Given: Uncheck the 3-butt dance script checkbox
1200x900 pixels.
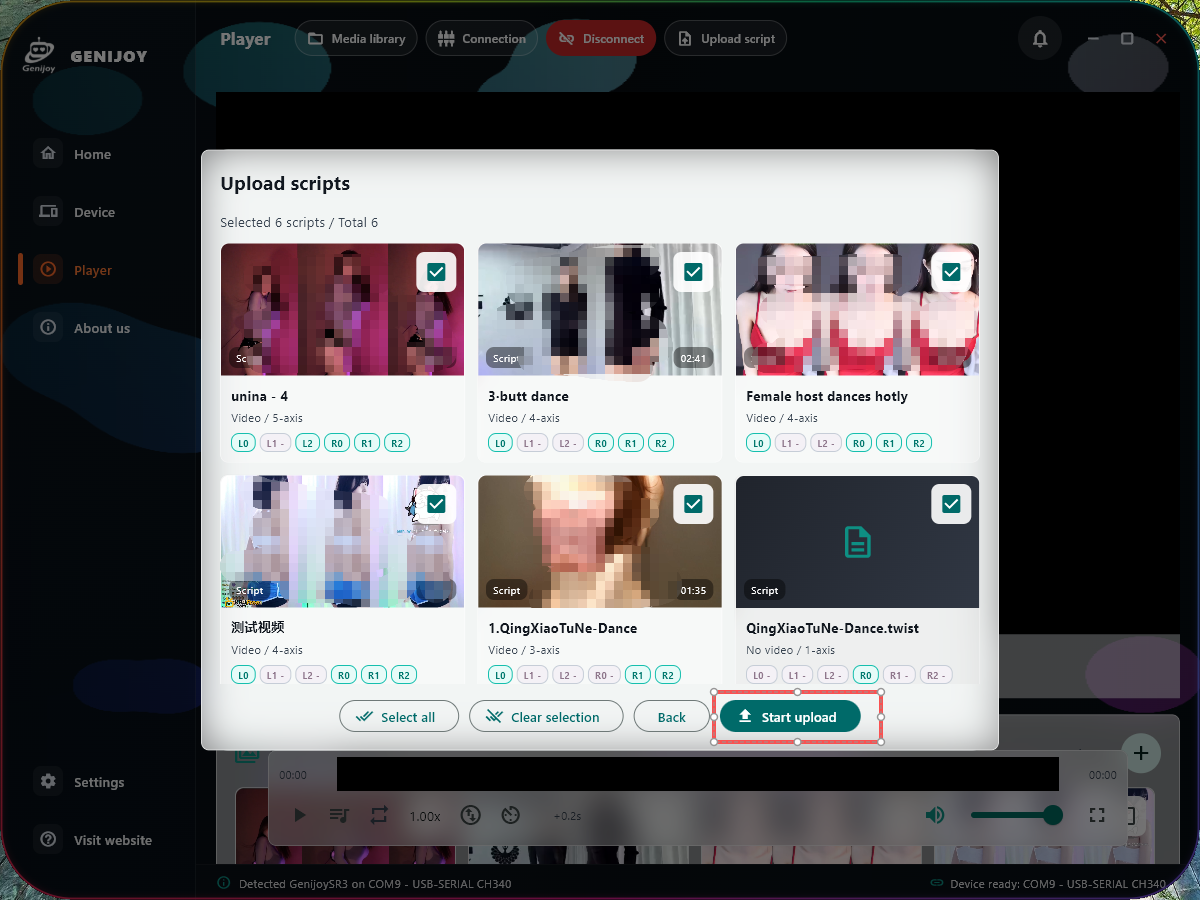Looking at the screenshot, I should [x=694, y=272].
